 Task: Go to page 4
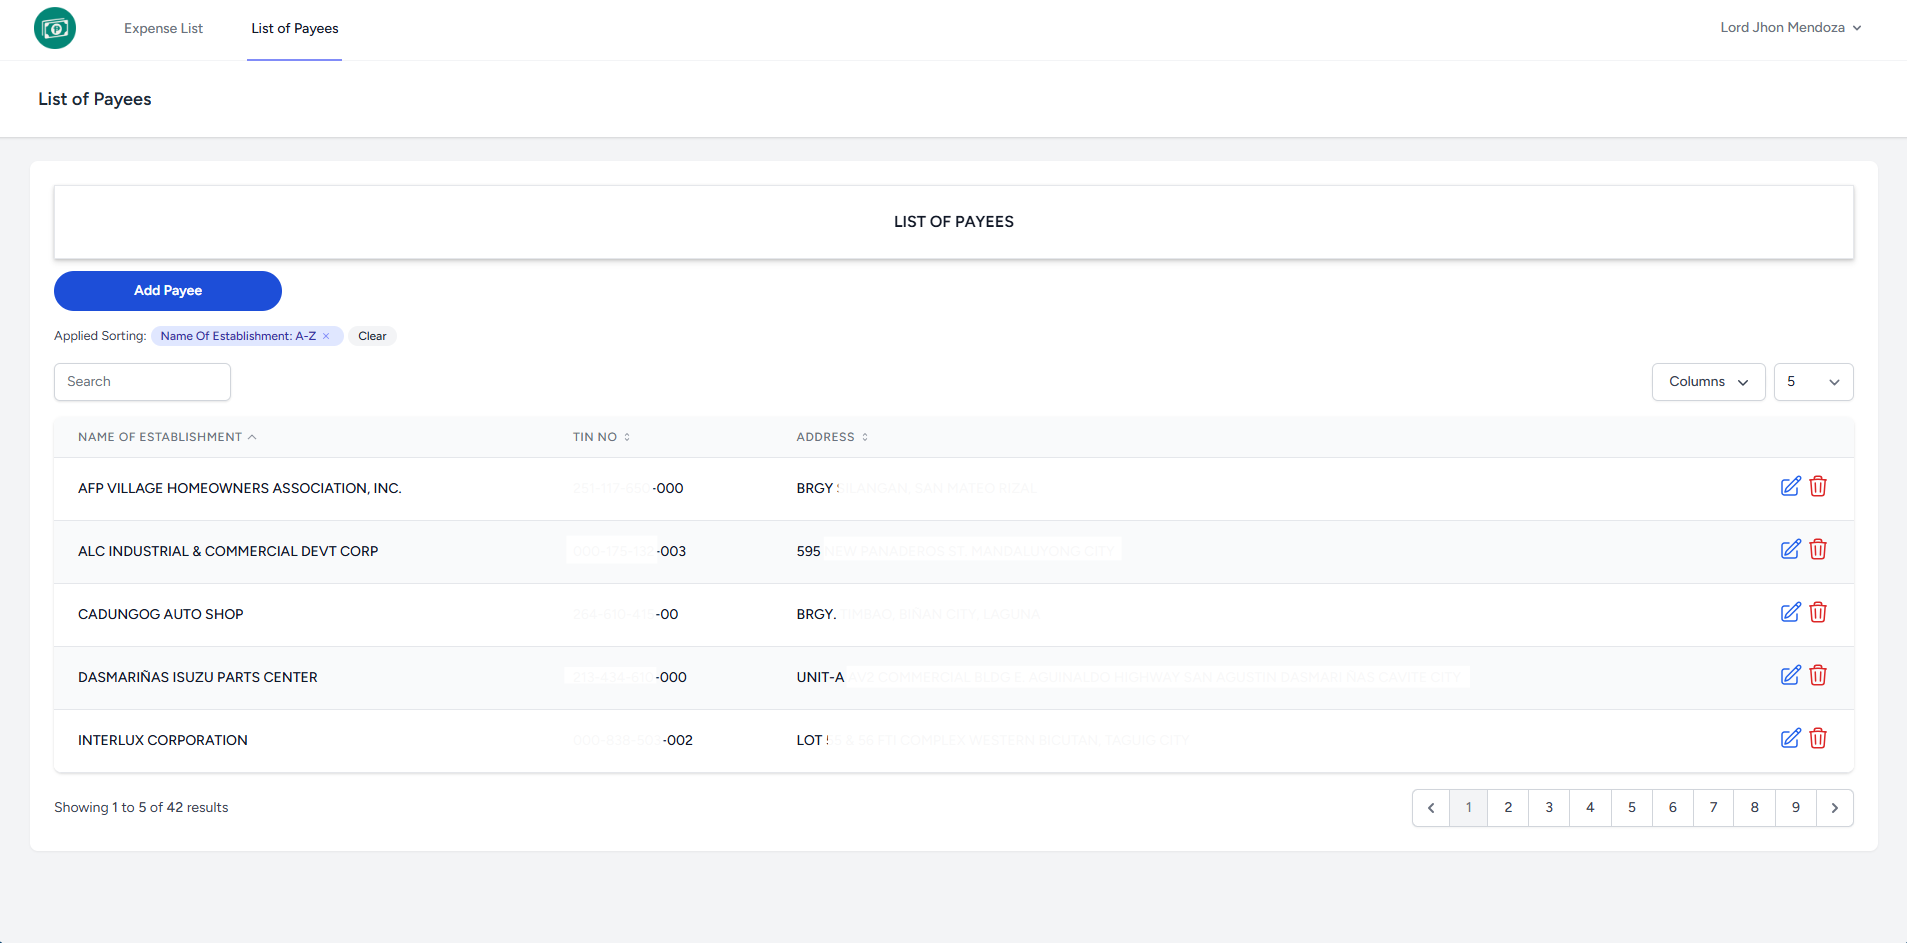point(1590,808)
